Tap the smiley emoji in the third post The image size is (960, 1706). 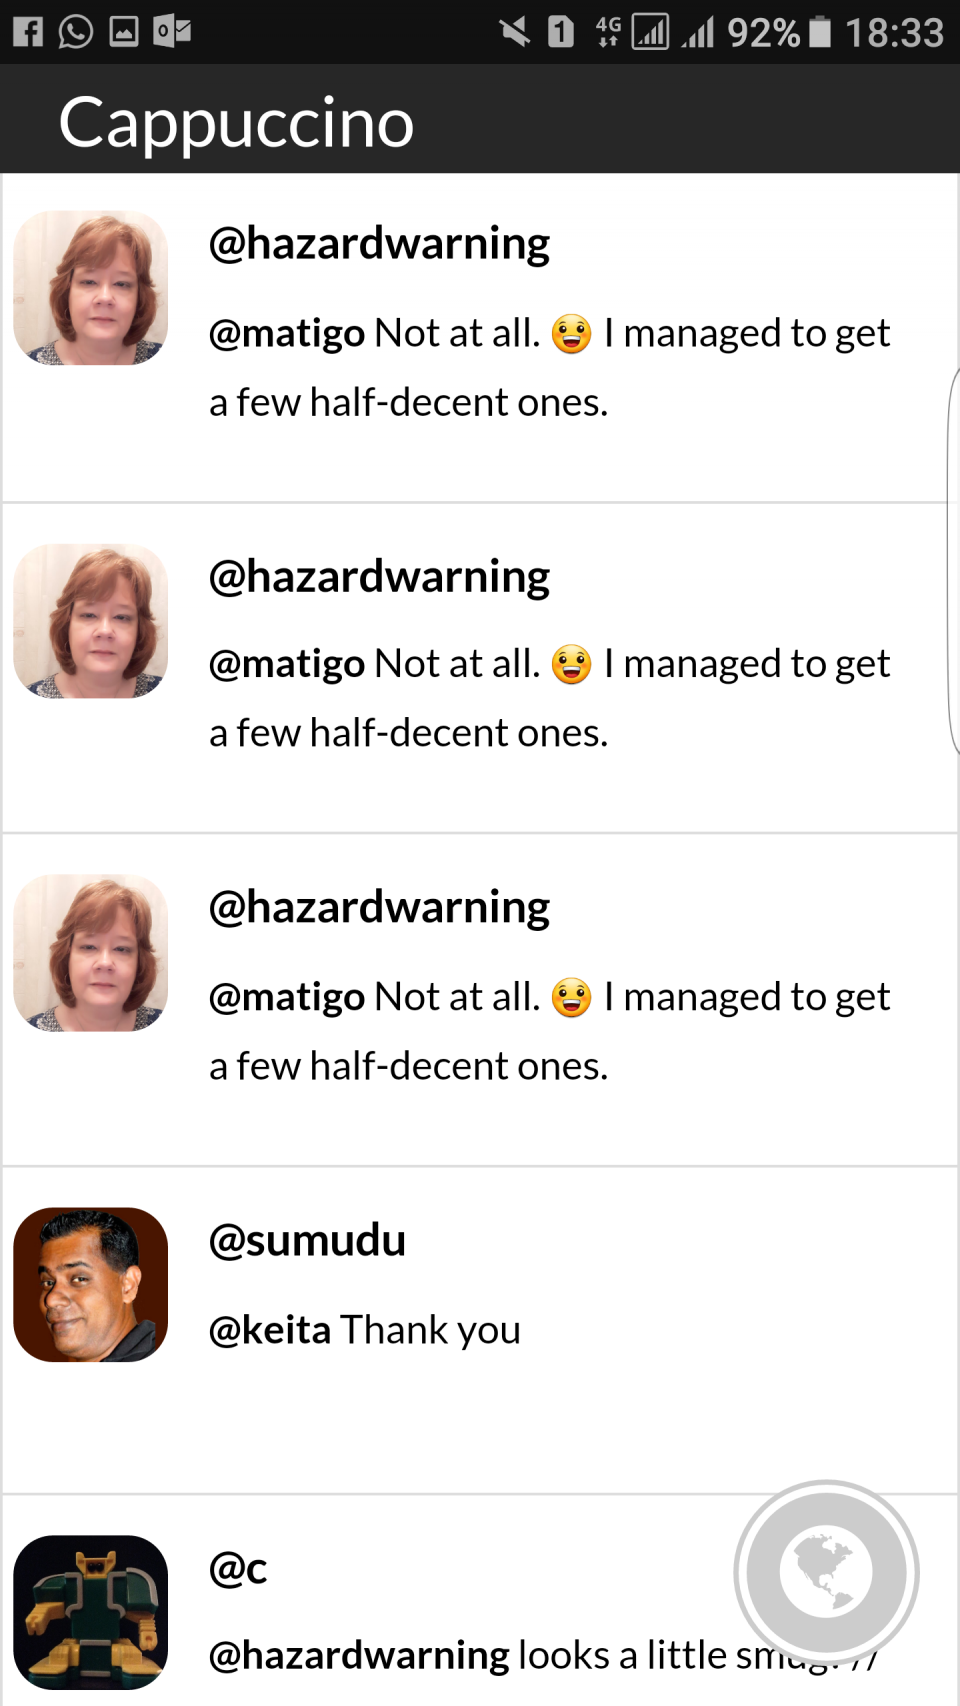click(572, 996)
